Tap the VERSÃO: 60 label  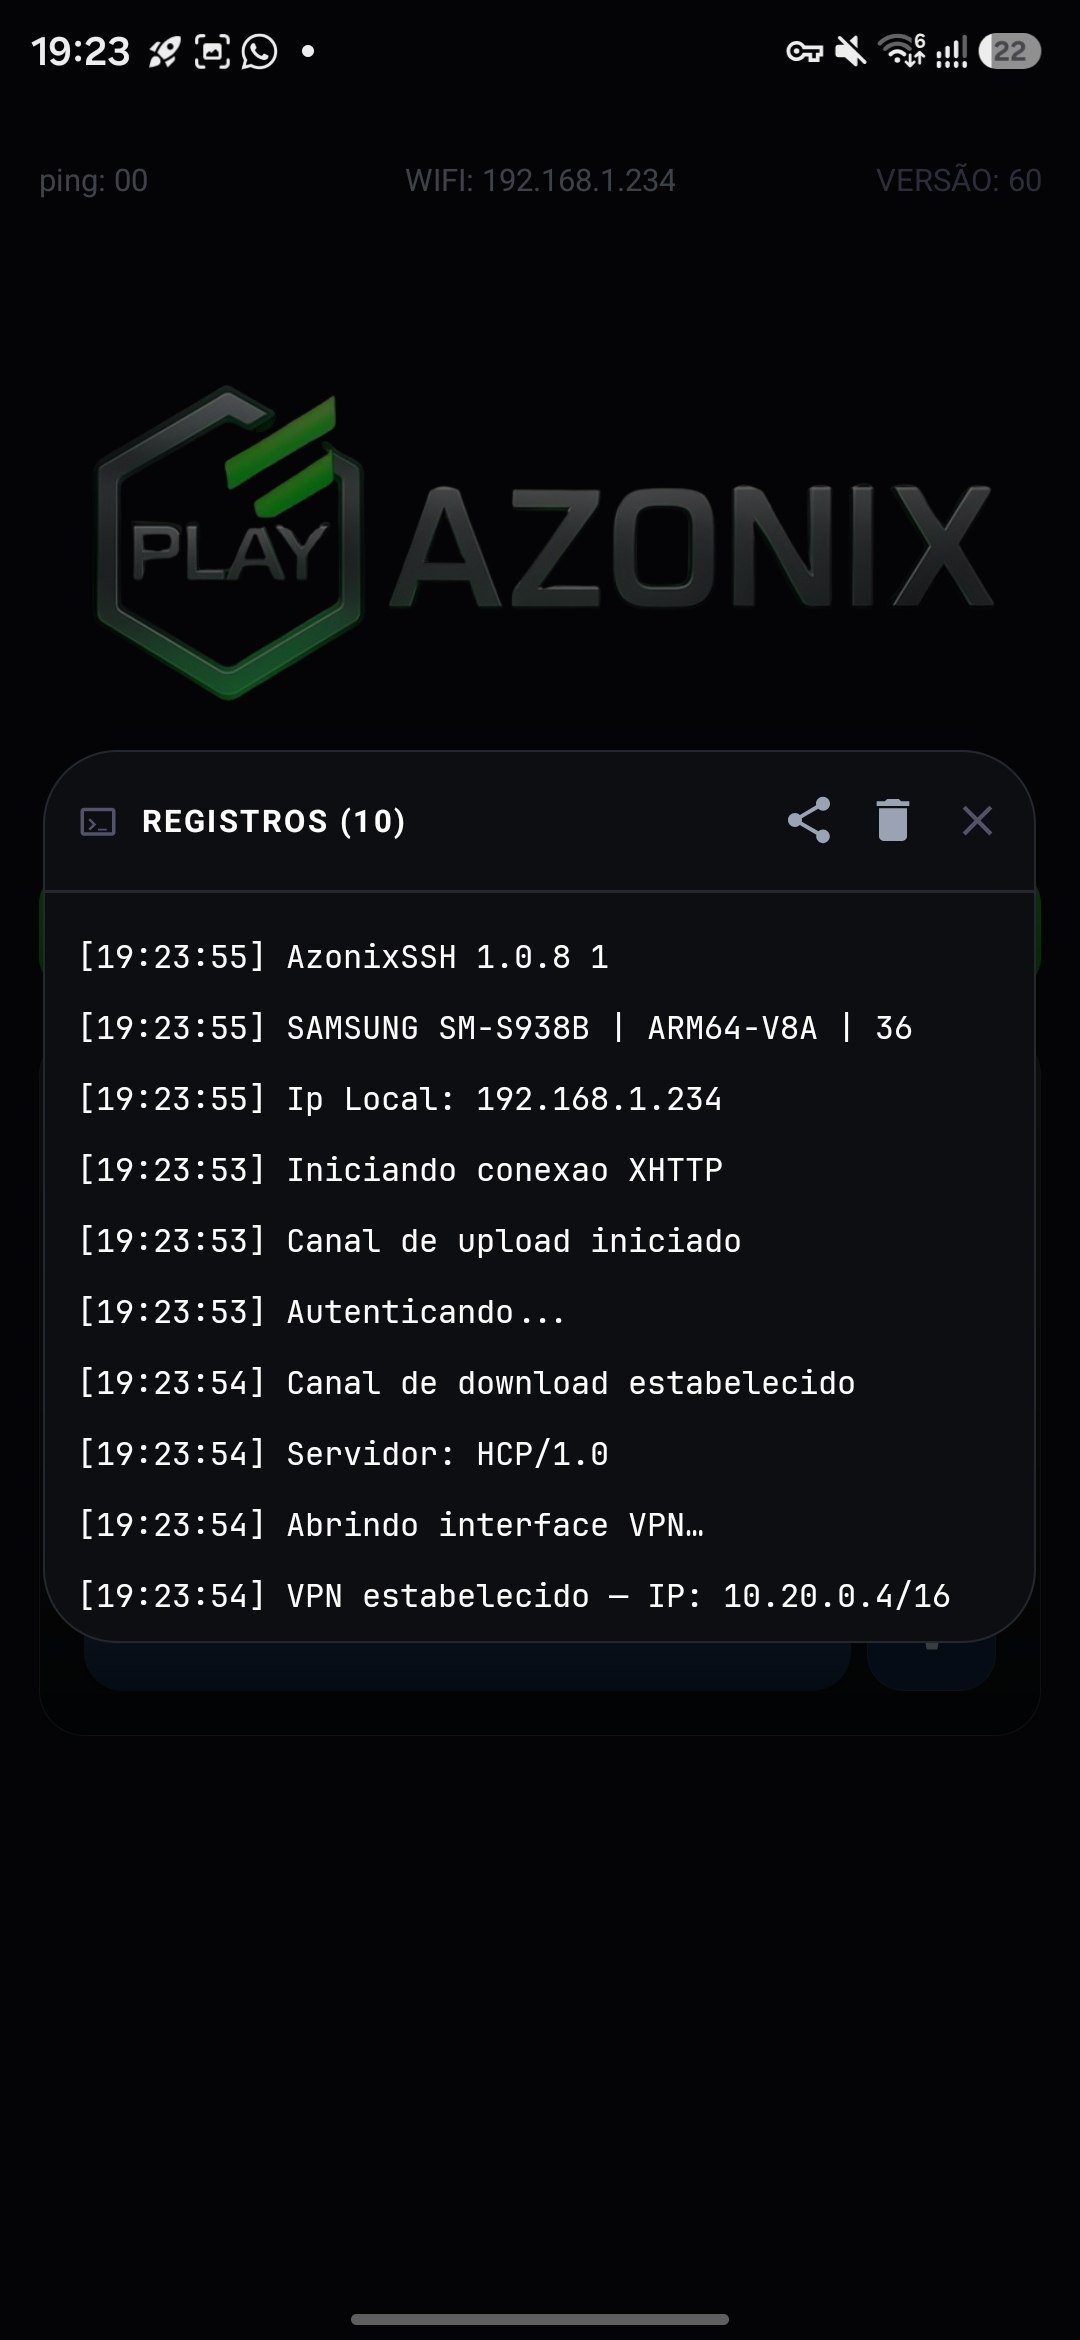(959, 180)
